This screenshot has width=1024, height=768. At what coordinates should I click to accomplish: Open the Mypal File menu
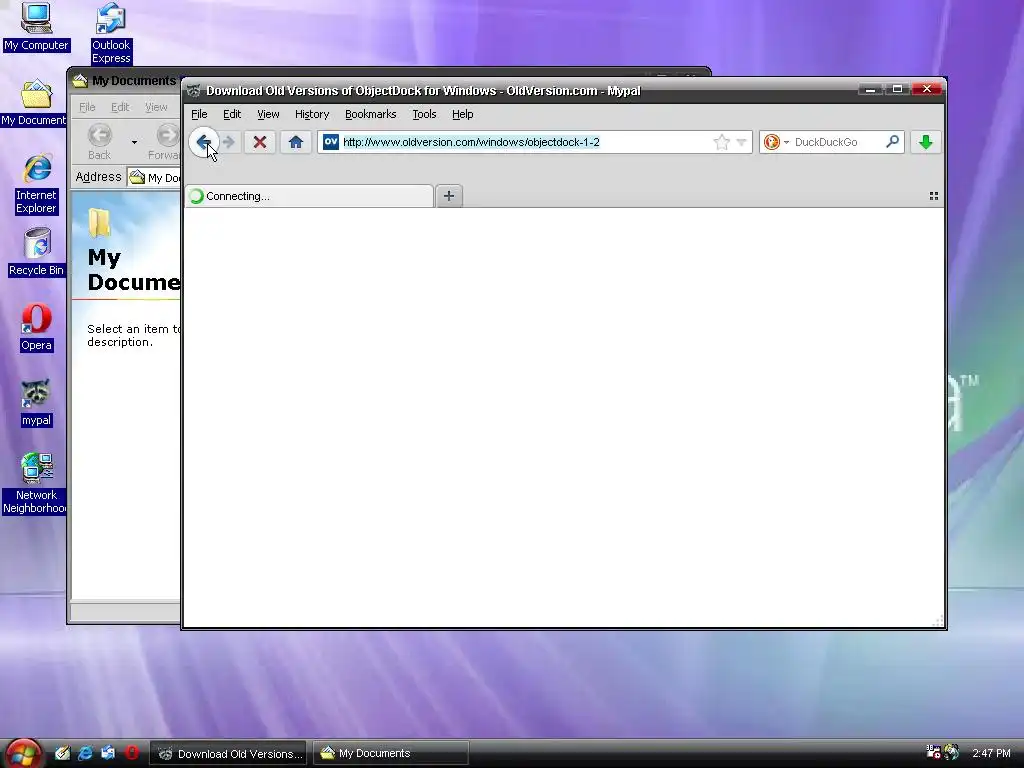pyautogui.click(x=199, y=114)
